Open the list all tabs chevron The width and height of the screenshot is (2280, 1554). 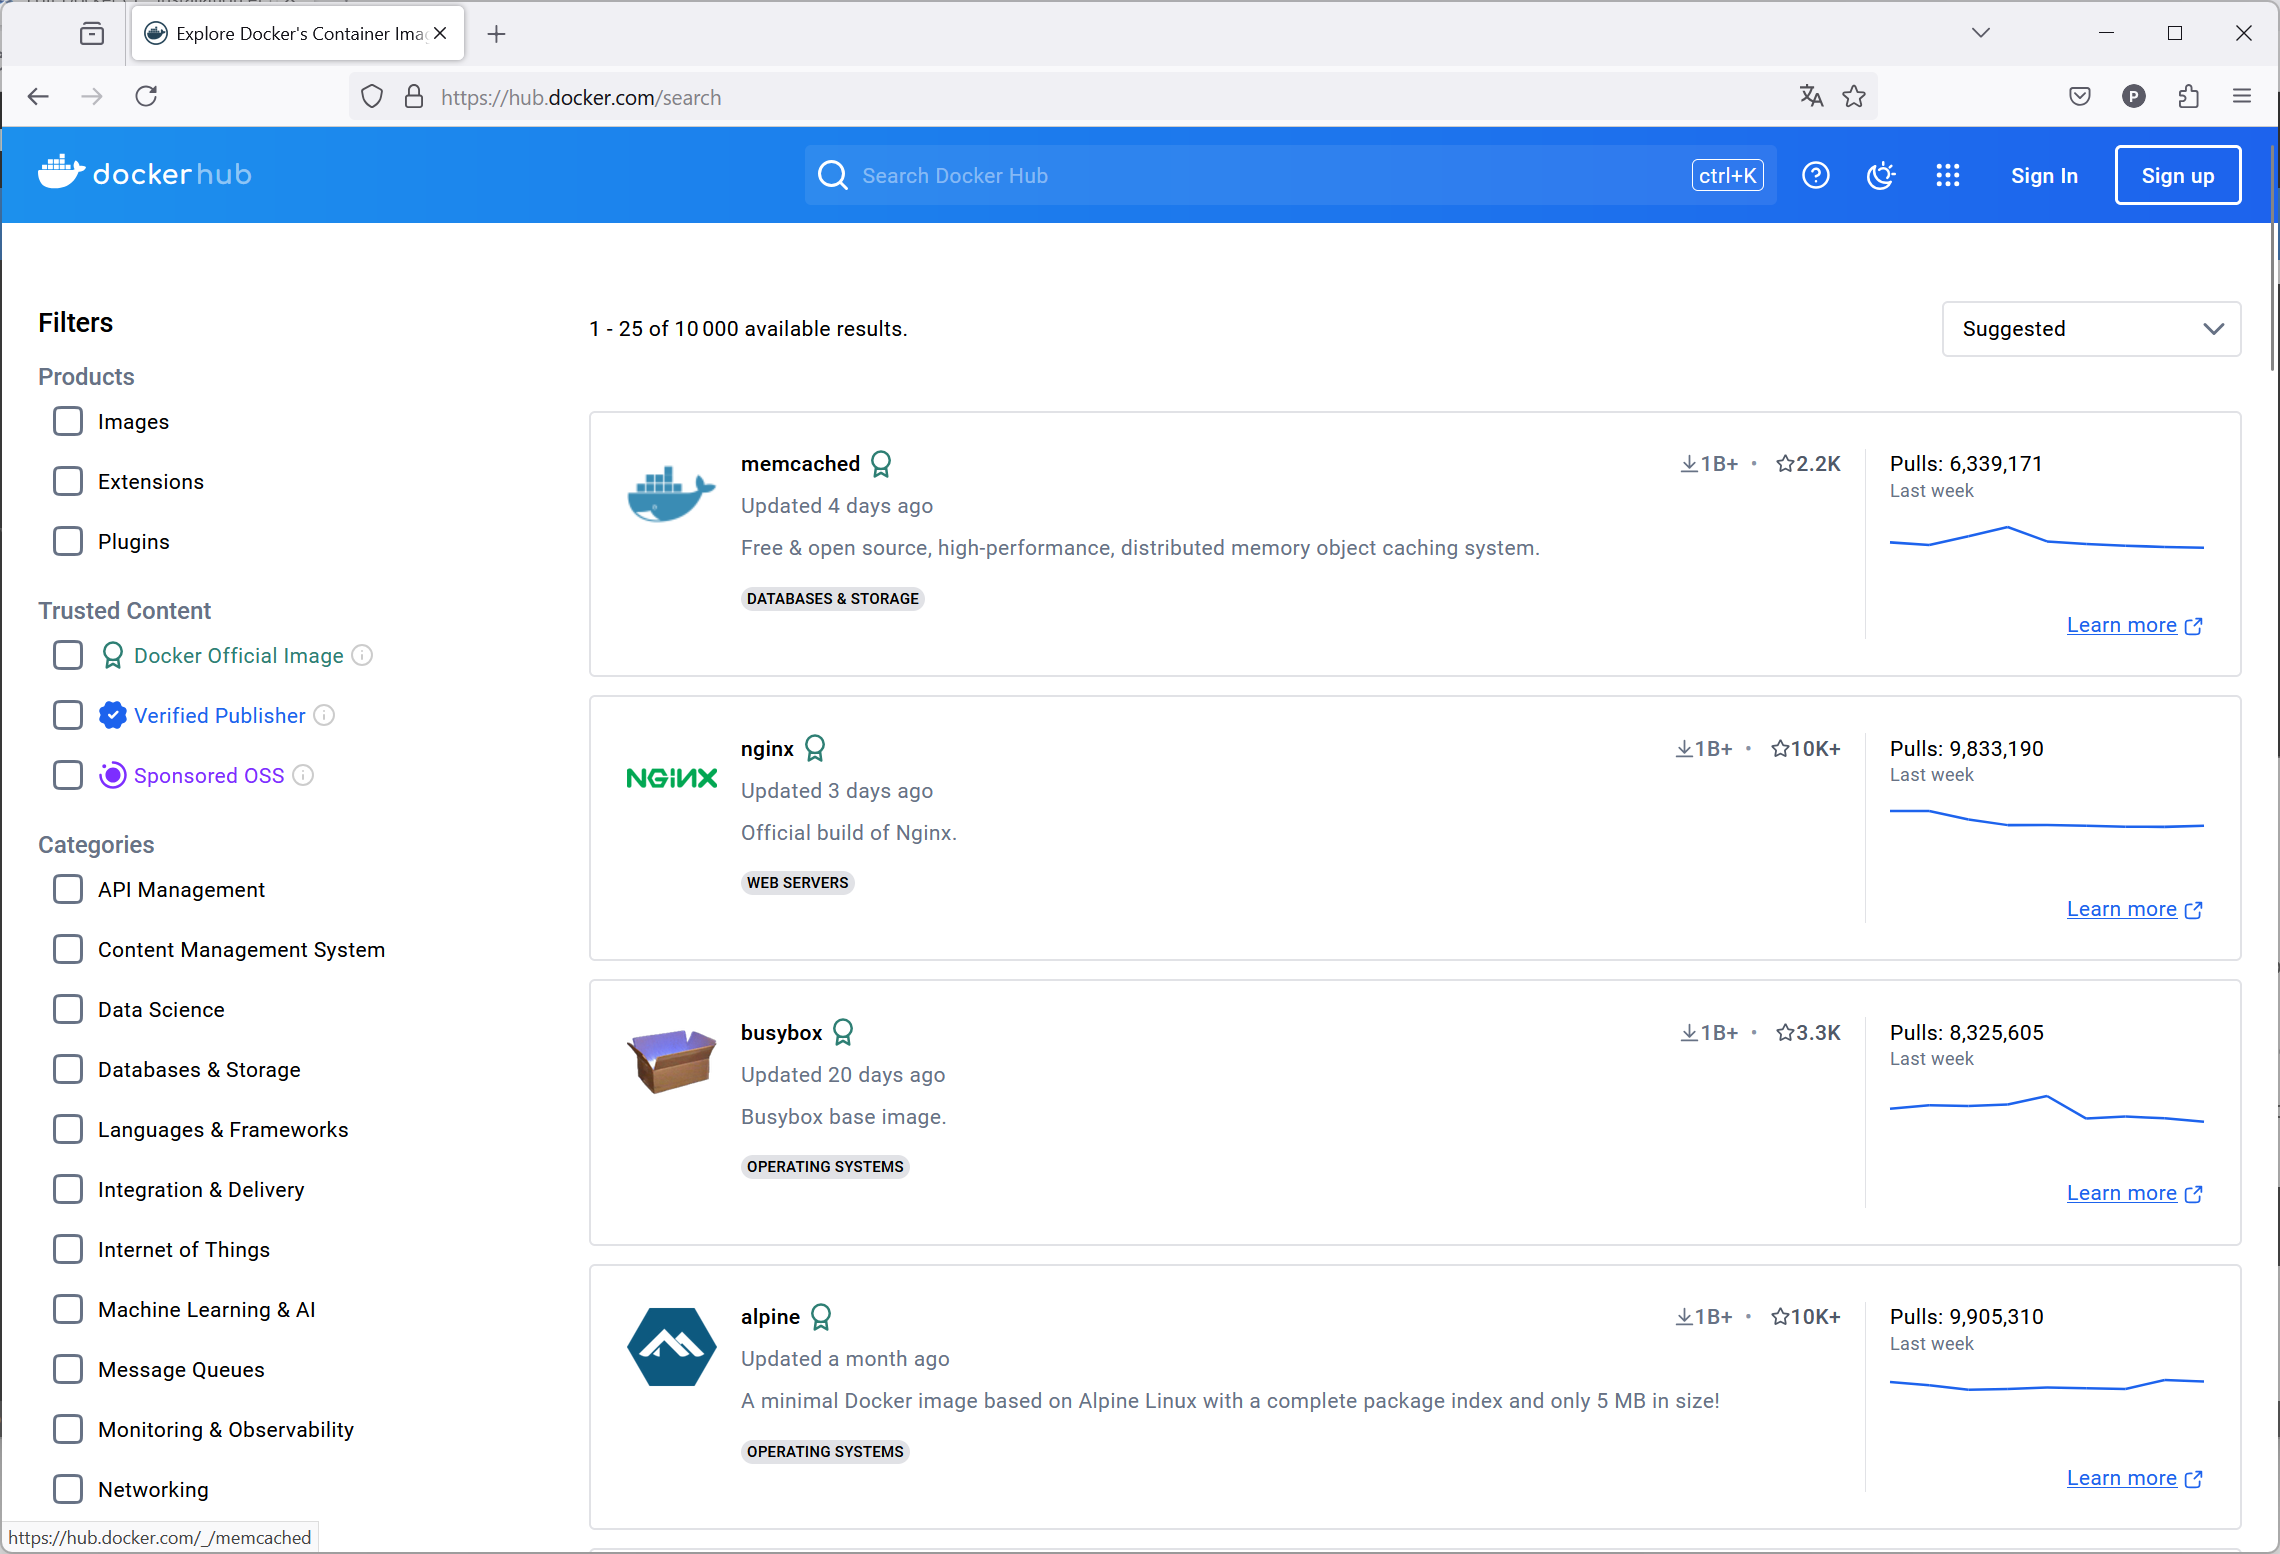click(1980, 33)
